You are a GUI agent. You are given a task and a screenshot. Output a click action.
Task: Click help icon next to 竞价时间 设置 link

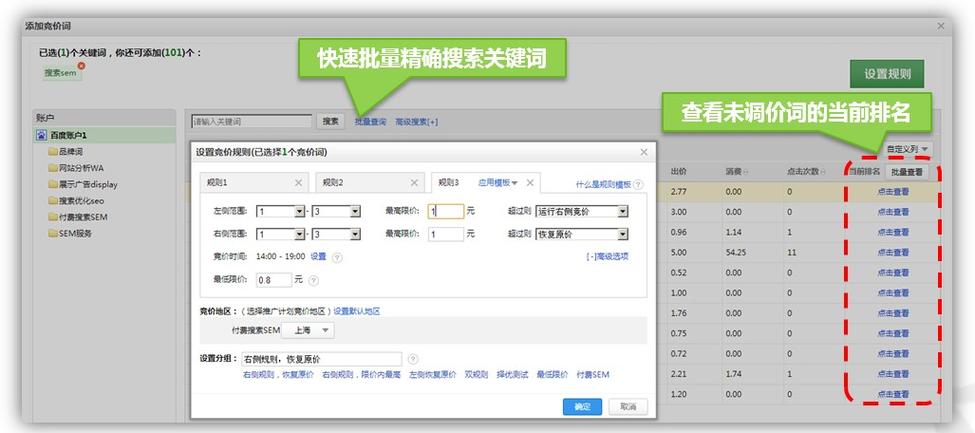(337, 256)
